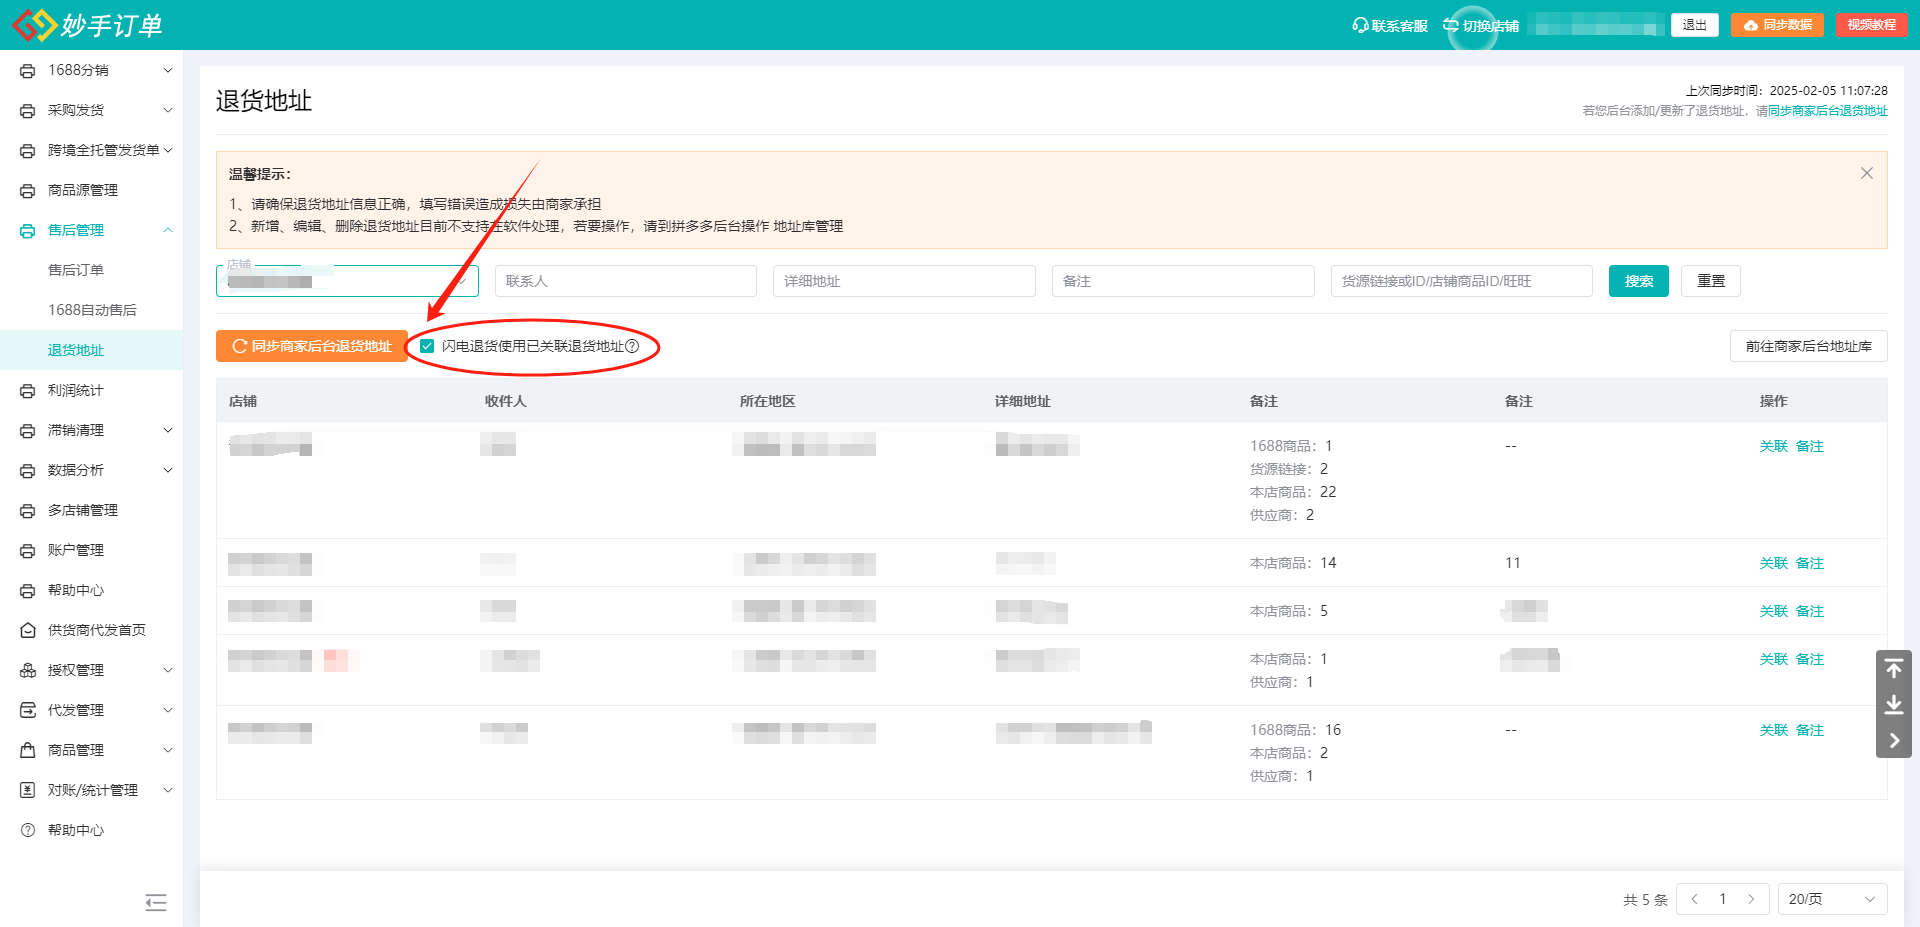Open 1688自动售后 in the sidebar
This screenshot has height=927, width=1920.
click(92, 310)
